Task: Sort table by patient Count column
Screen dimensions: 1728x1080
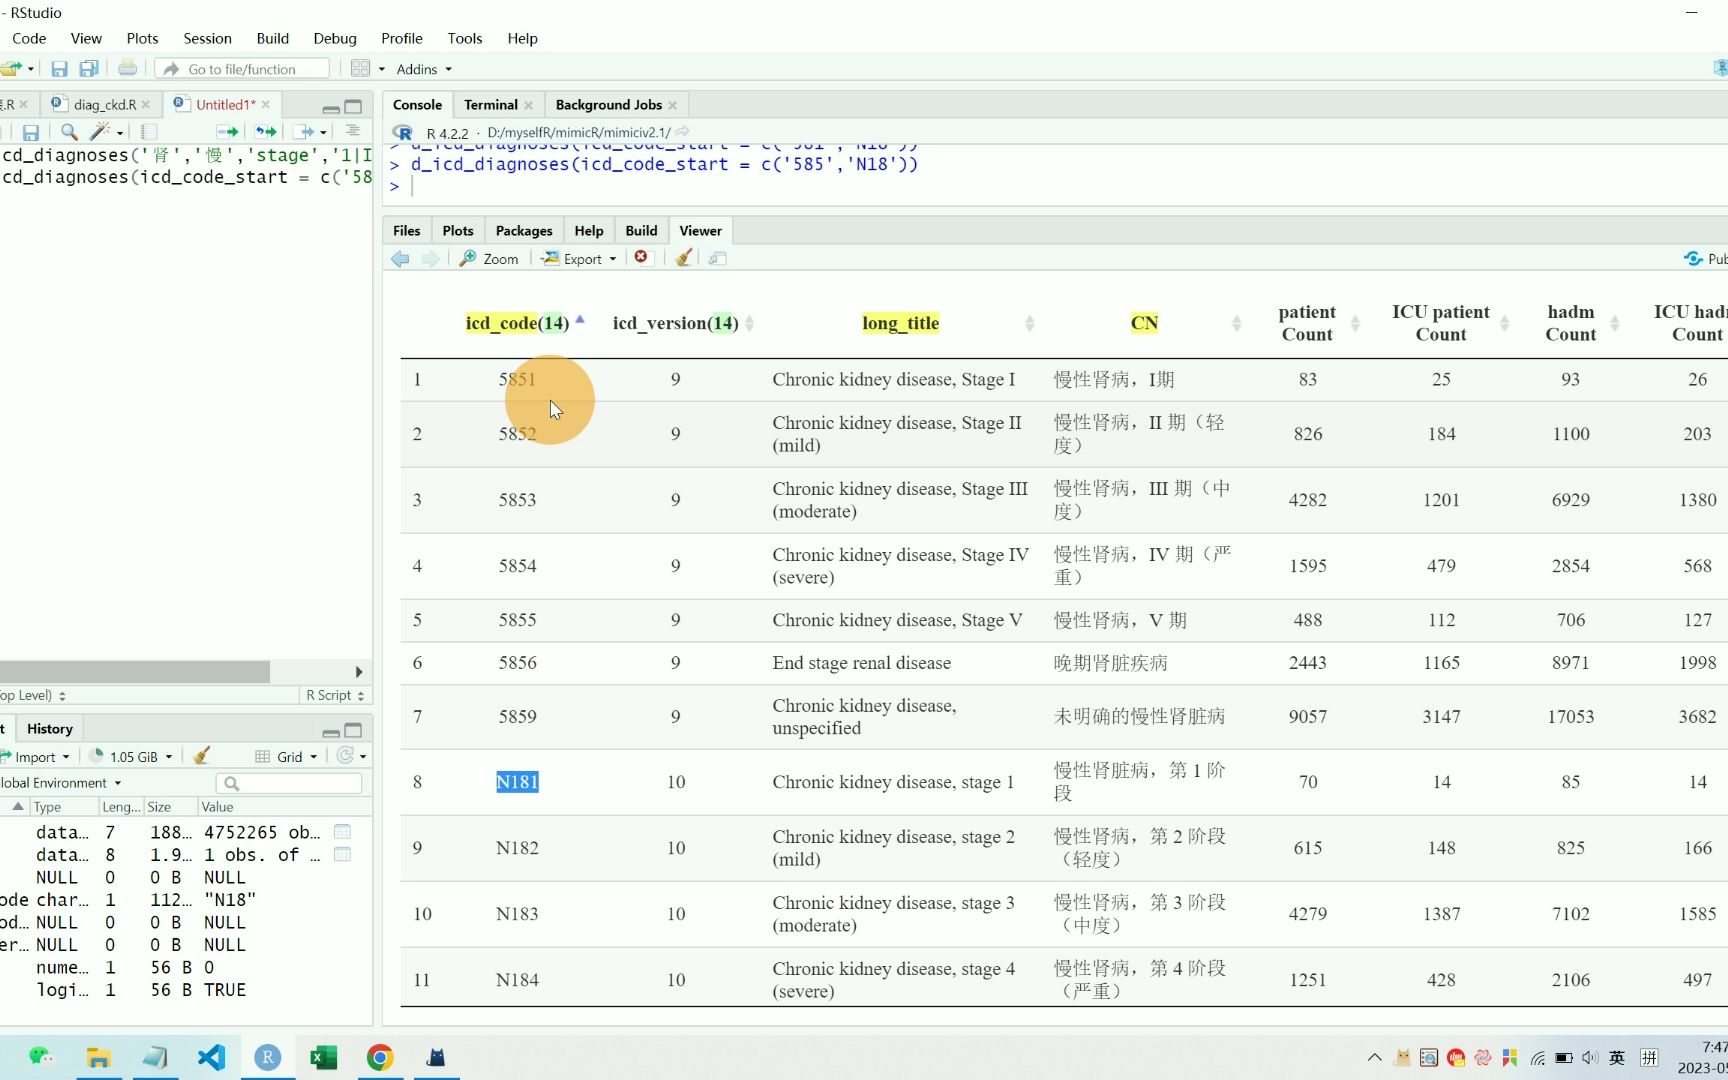Action: click(1307, 323)
